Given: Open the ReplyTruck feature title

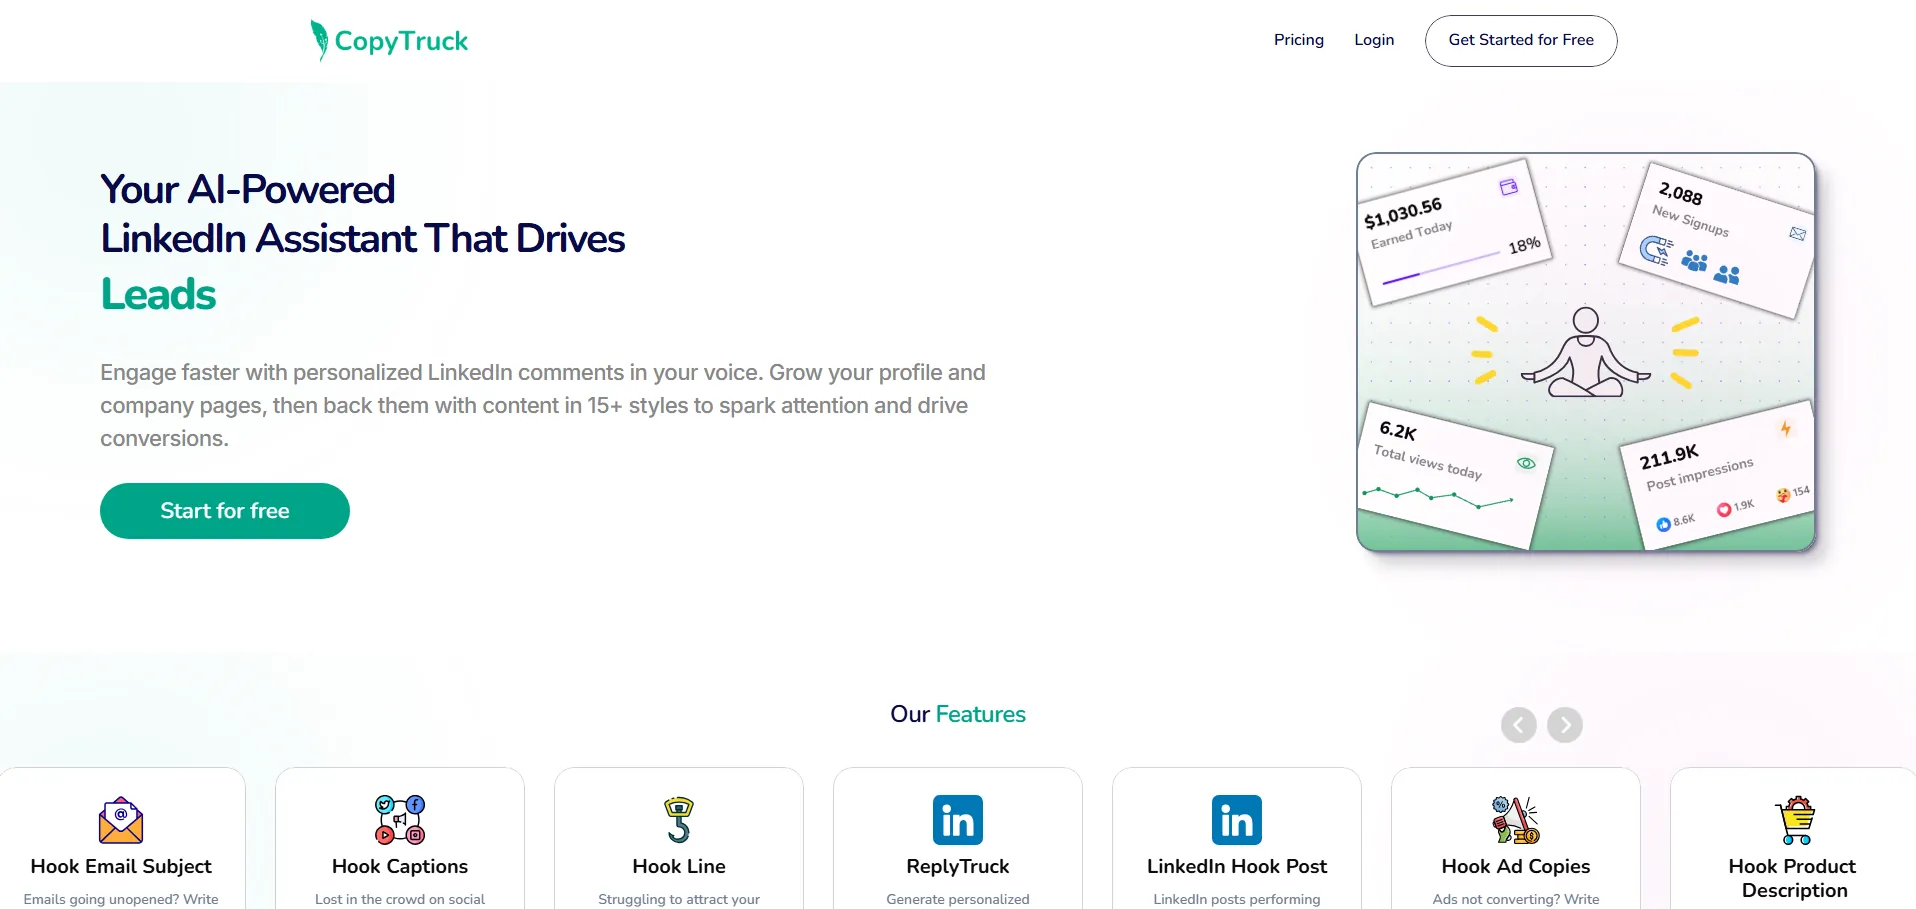Looking at the screenshot, I should 958,866.
